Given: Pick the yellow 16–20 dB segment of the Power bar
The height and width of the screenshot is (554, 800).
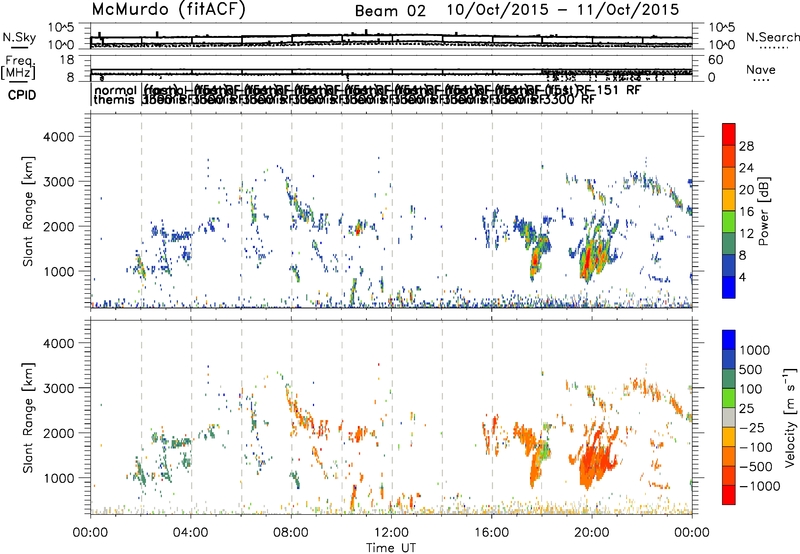Looking at the screenshot, I should 729,200.
